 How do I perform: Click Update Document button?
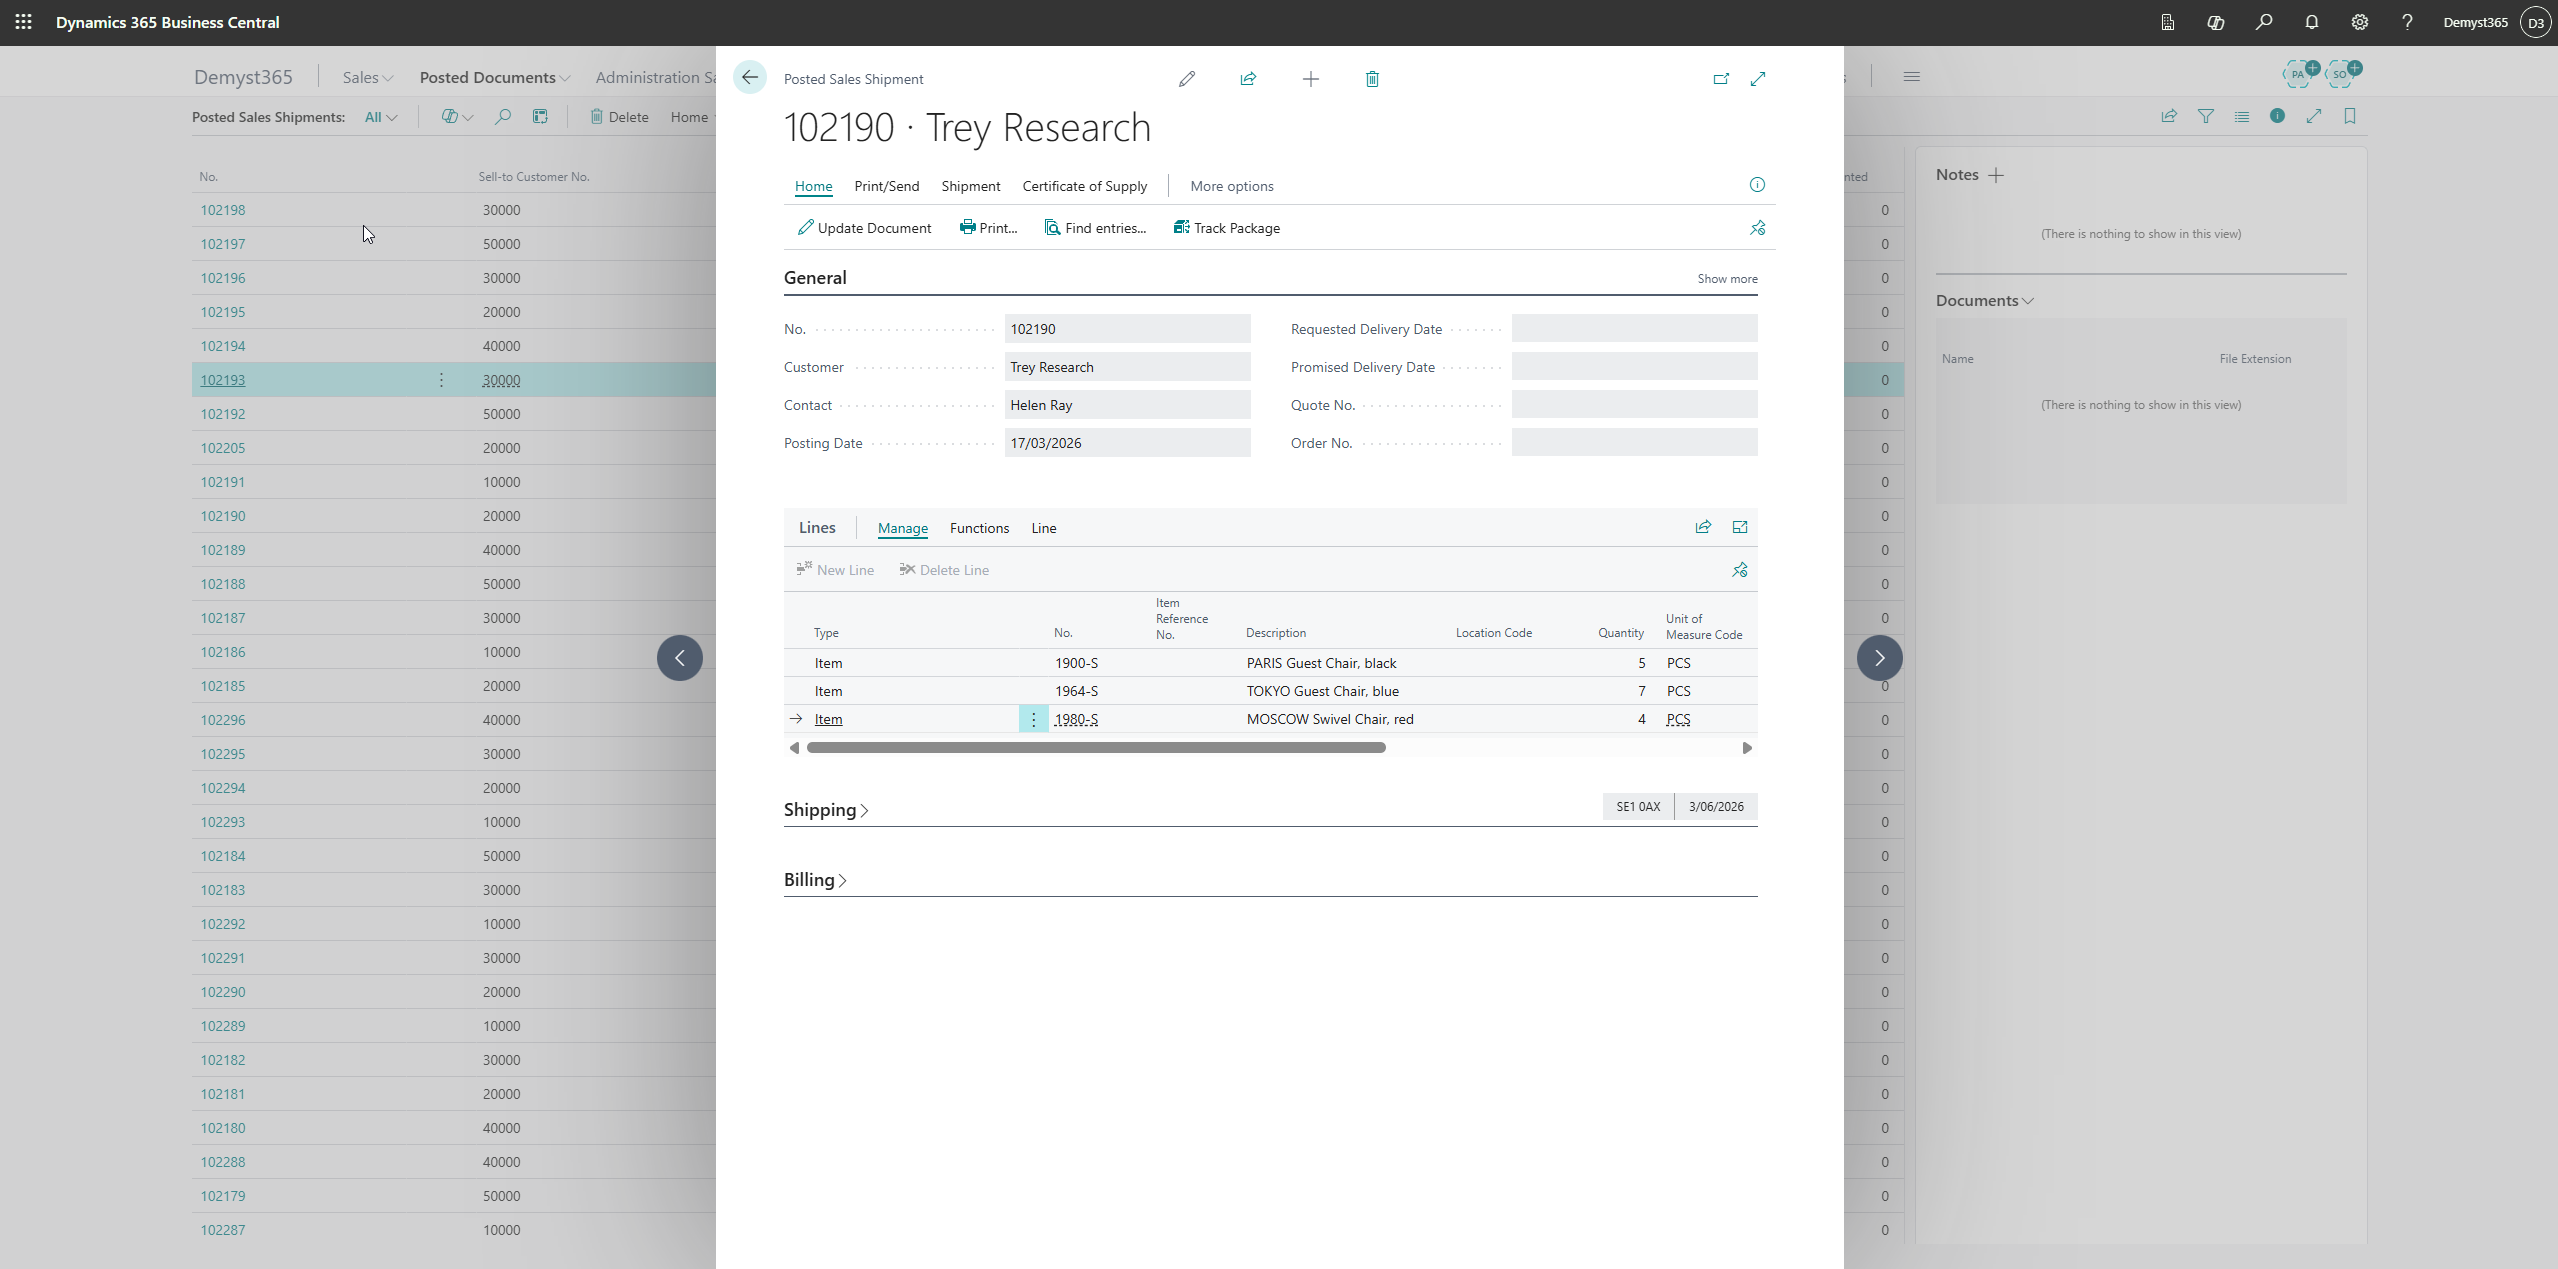pyautogui.click(x=864, y=228)
